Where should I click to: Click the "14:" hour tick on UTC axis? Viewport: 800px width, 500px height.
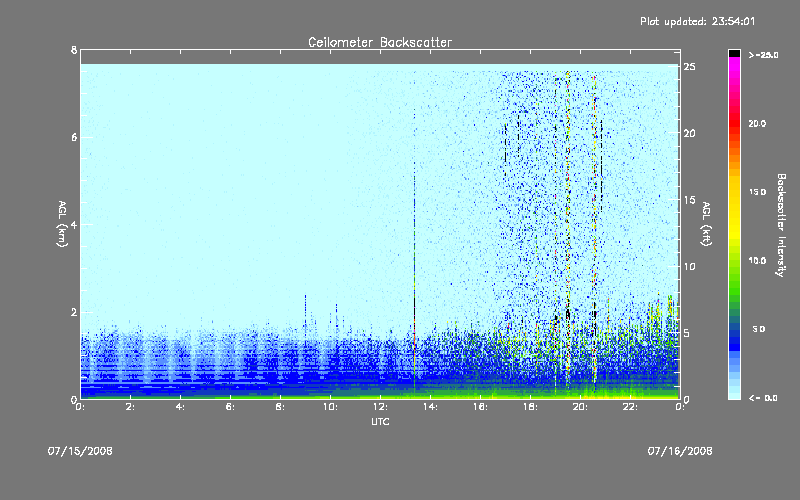(x=430, y=407)
